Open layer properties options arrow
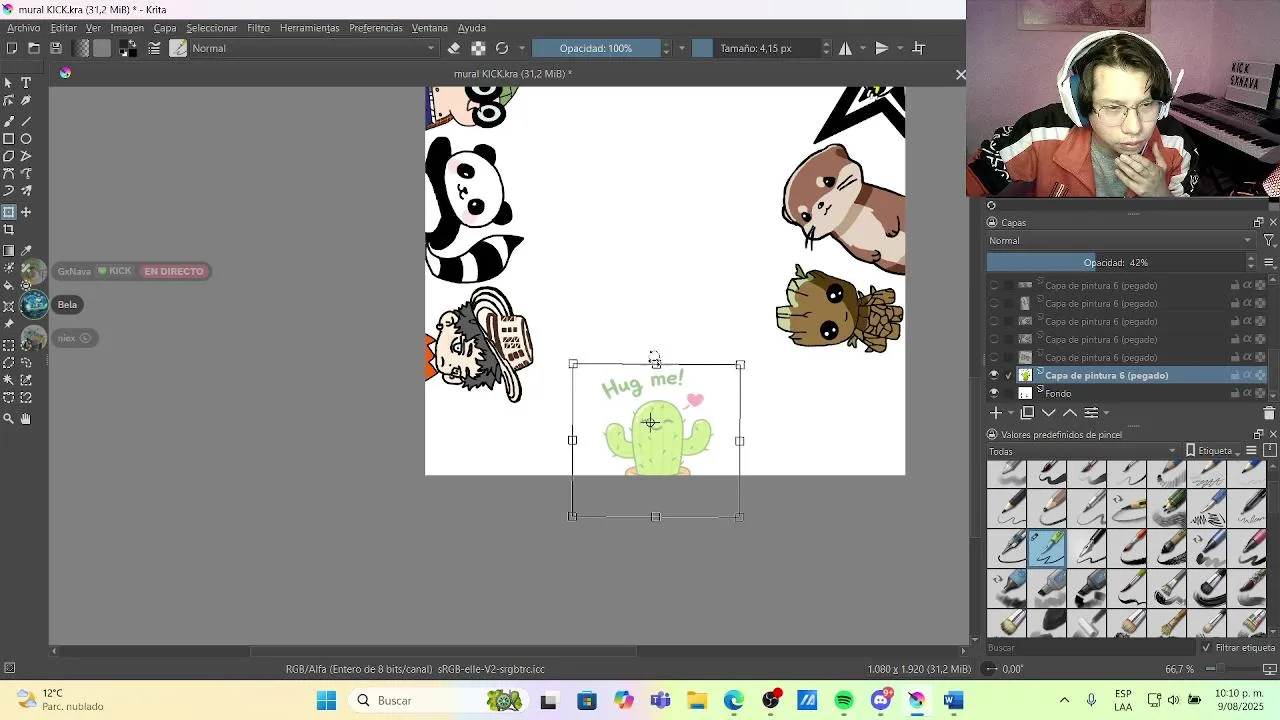The width and height of the screenshot is (1280, 720). 1106,413
